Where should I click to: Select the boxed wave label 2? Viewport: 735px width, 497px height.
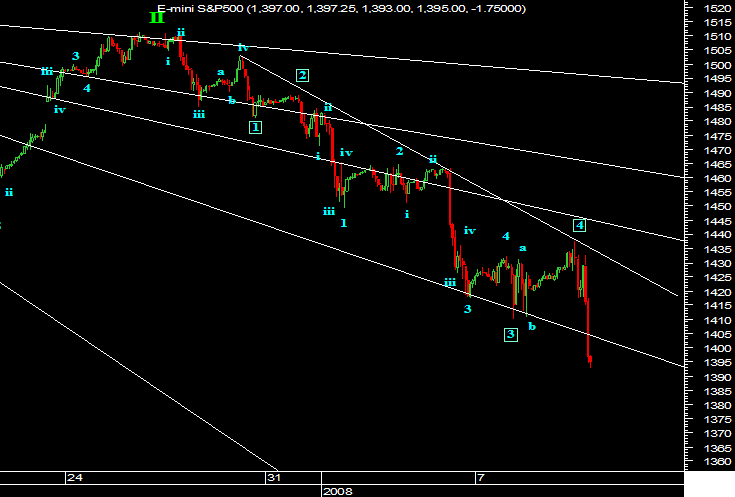click(302, 75)
